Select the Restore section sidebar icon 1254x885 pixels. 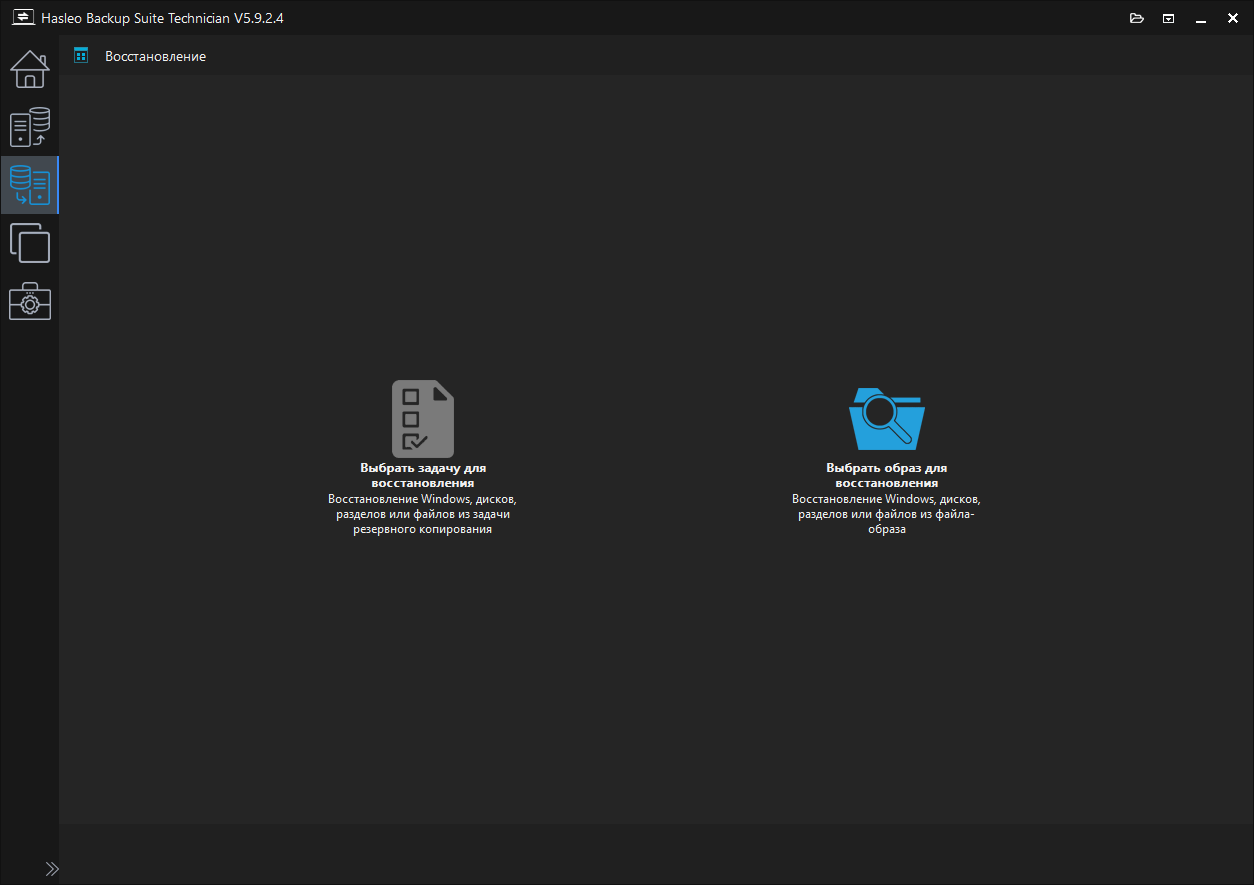[30, 185]
